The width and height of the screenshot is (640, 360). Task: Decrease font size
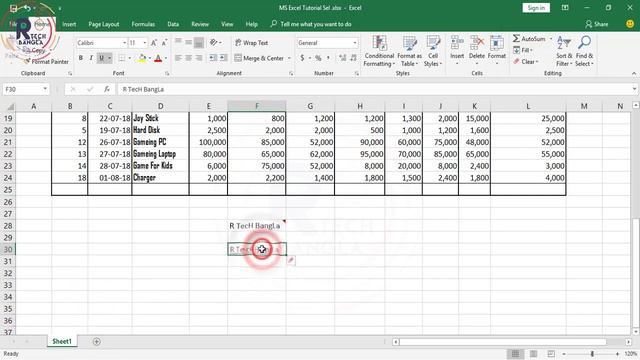[x=164, y=43]
